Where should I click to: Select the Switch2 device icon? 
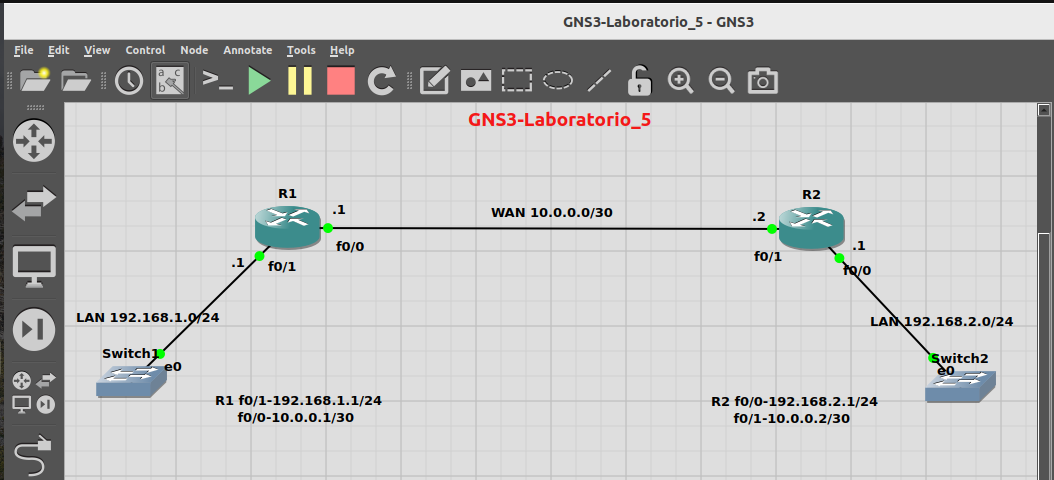point(960,387)
